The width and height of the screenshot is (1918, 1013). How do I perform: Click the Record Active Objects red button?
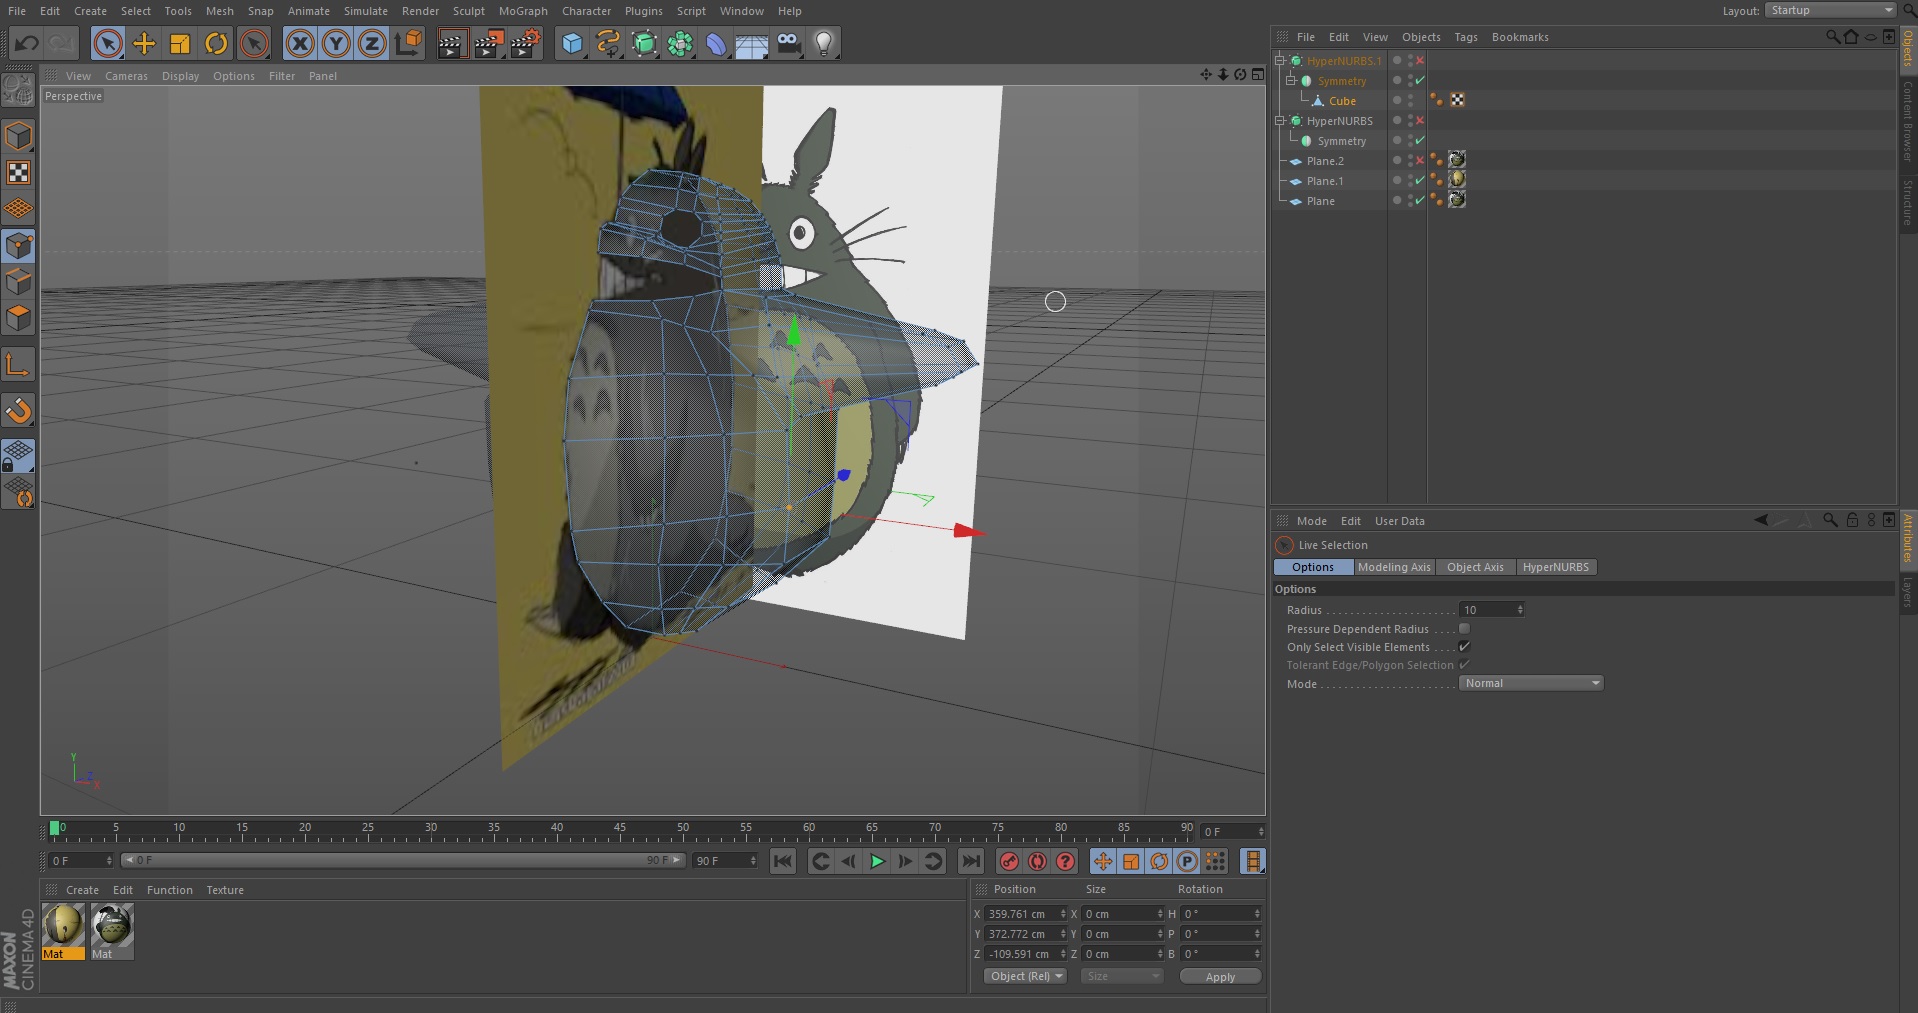pos(1010,861)
